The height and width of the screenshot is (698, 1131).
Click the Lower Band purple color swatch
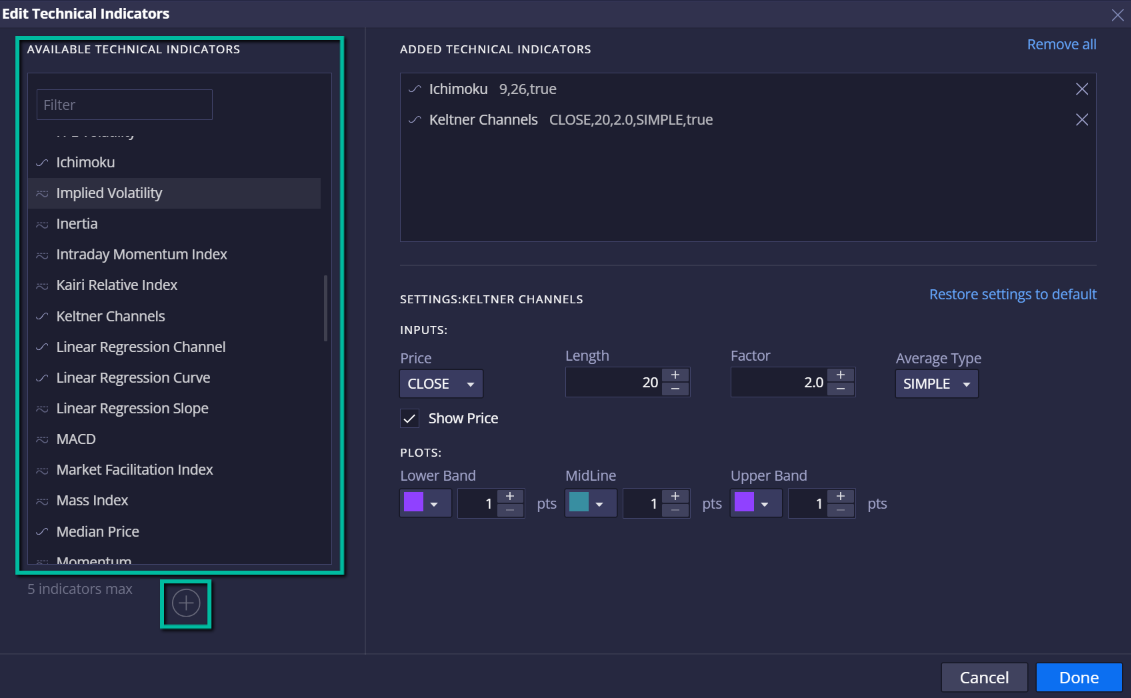[x=413, y=503]
